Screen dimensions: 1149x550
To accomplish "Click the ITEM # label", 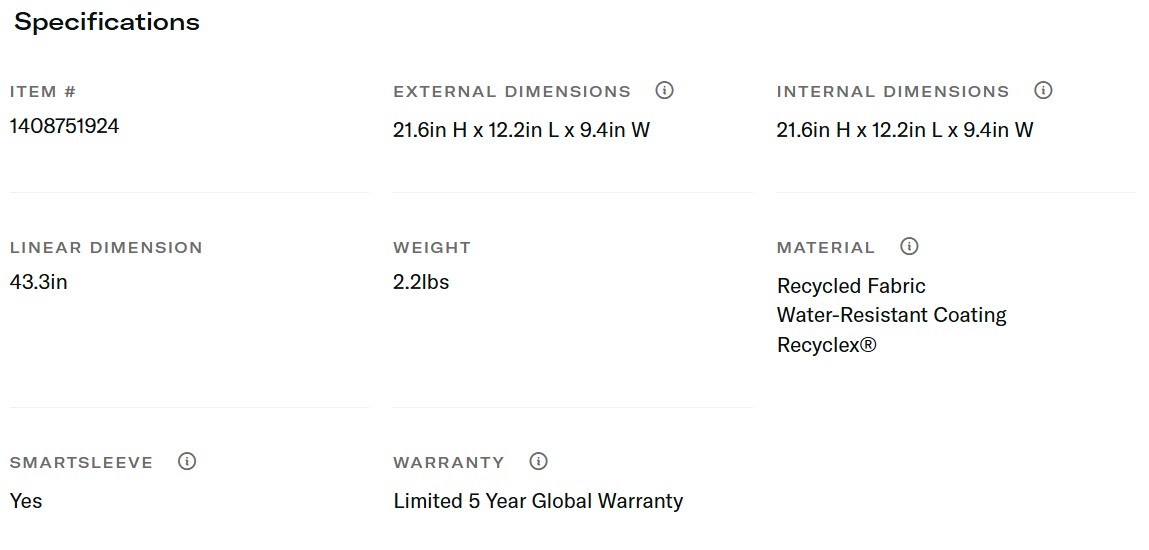I will (43, 92).
